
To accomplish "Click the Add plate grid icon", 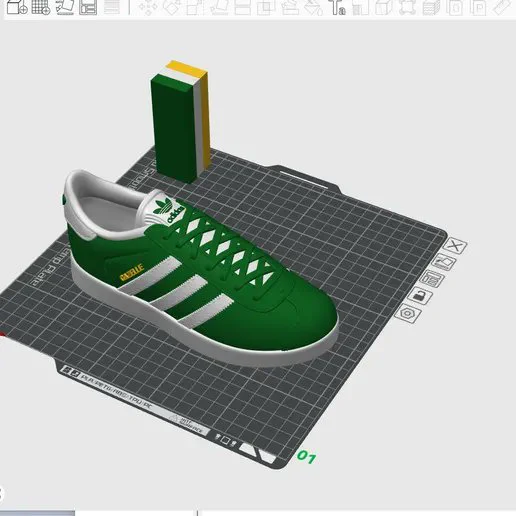I will [x=41, y=7].
